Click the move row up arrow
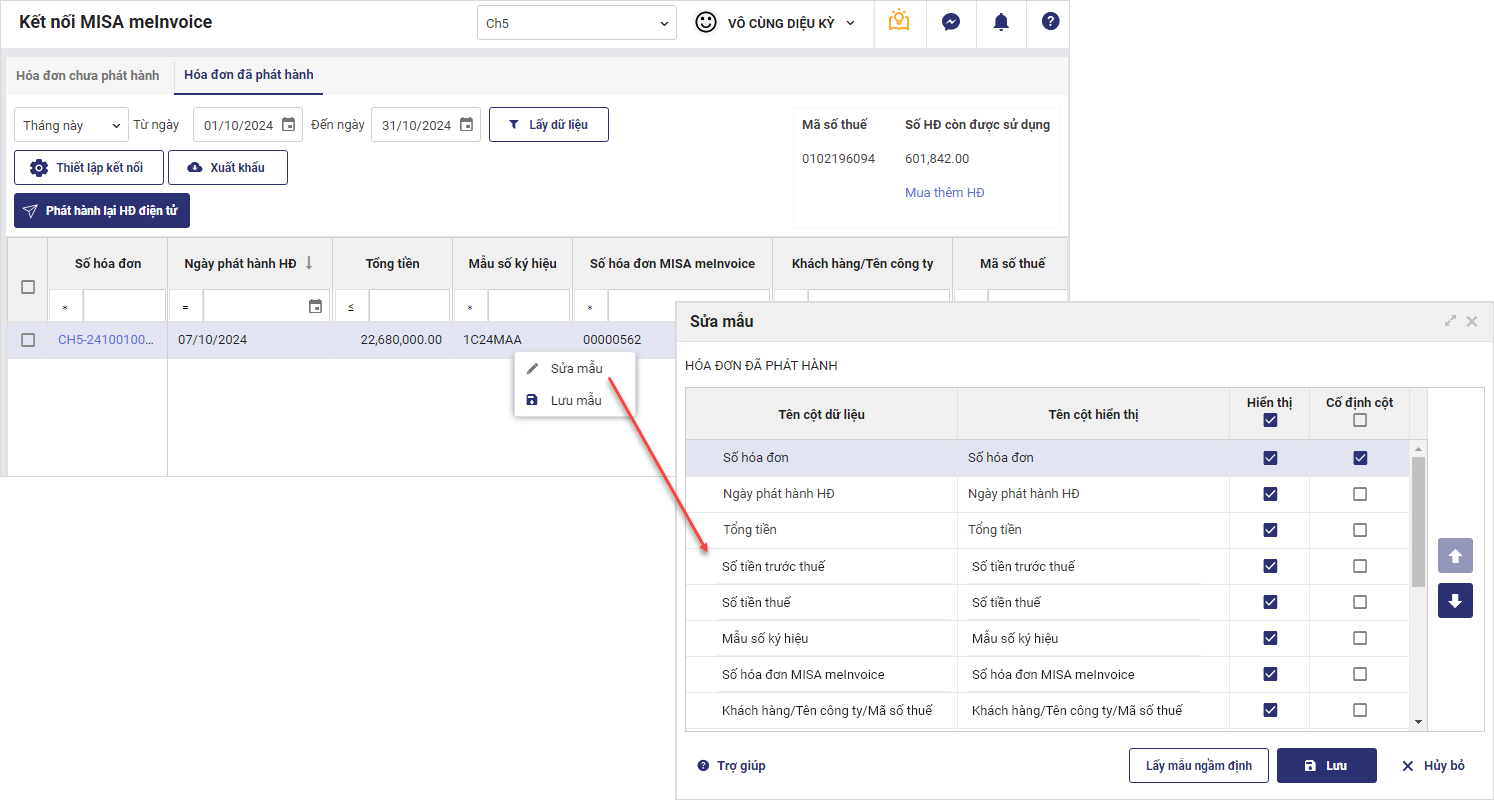Viewport: 1494px width, 800px height. click(x=1455, y=556)
